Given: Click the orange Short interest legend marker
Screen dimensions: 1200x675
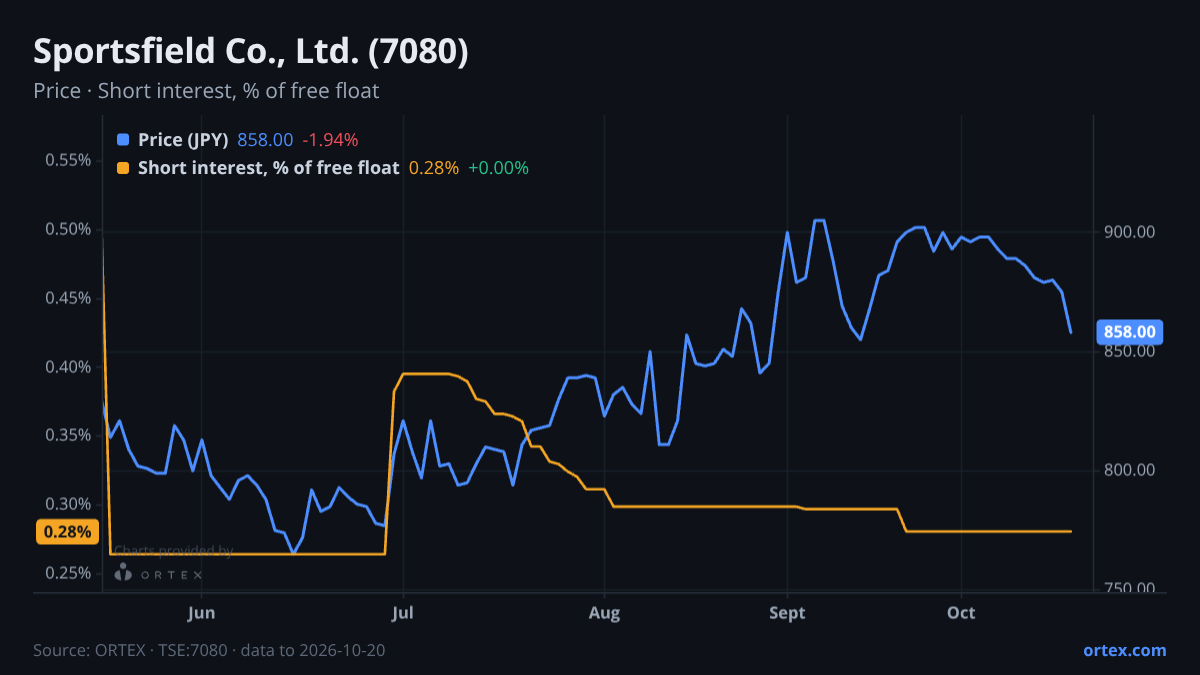Looking at the screenshot, I should pos(123,168).
